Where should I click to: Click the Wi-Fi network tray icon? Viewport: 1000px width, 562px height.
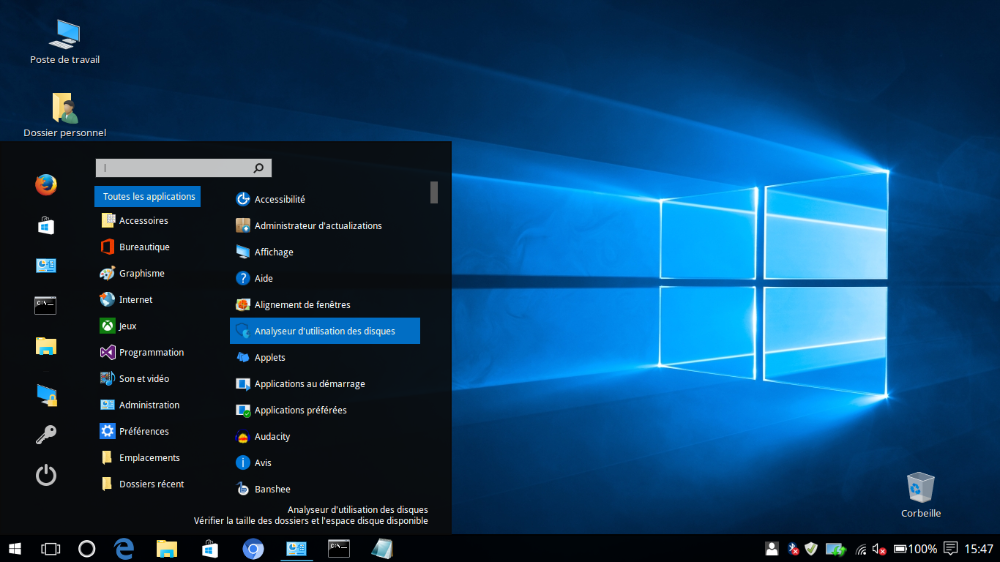tap(860, 548)
